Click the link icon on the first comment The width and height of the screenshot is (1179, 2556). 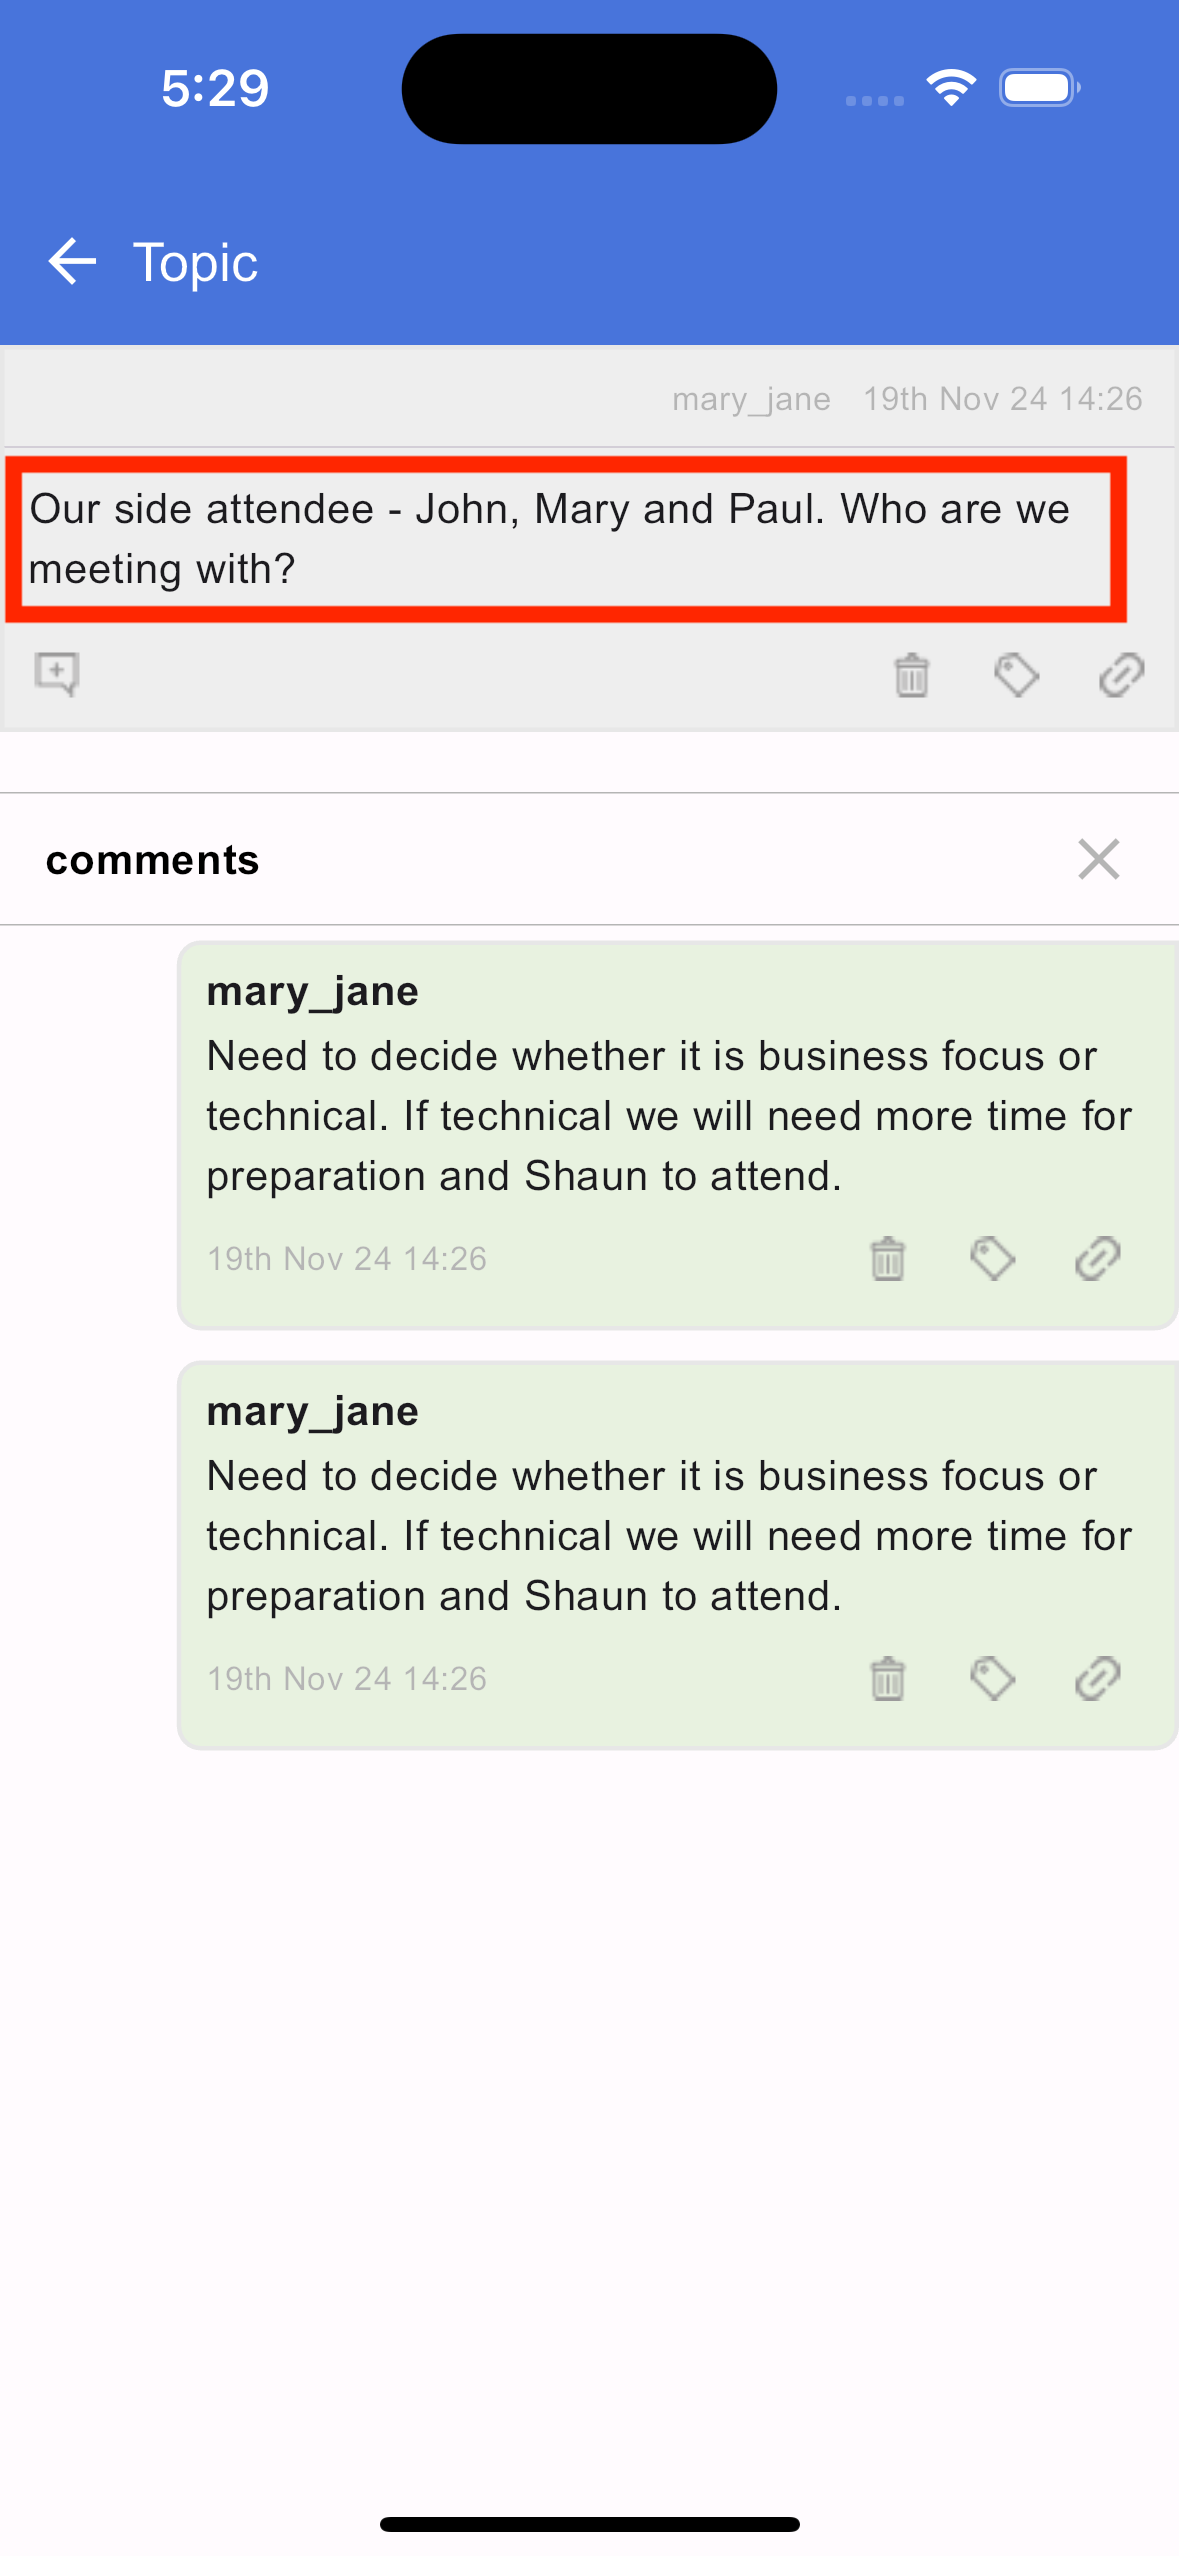tap(1097, 1259)
